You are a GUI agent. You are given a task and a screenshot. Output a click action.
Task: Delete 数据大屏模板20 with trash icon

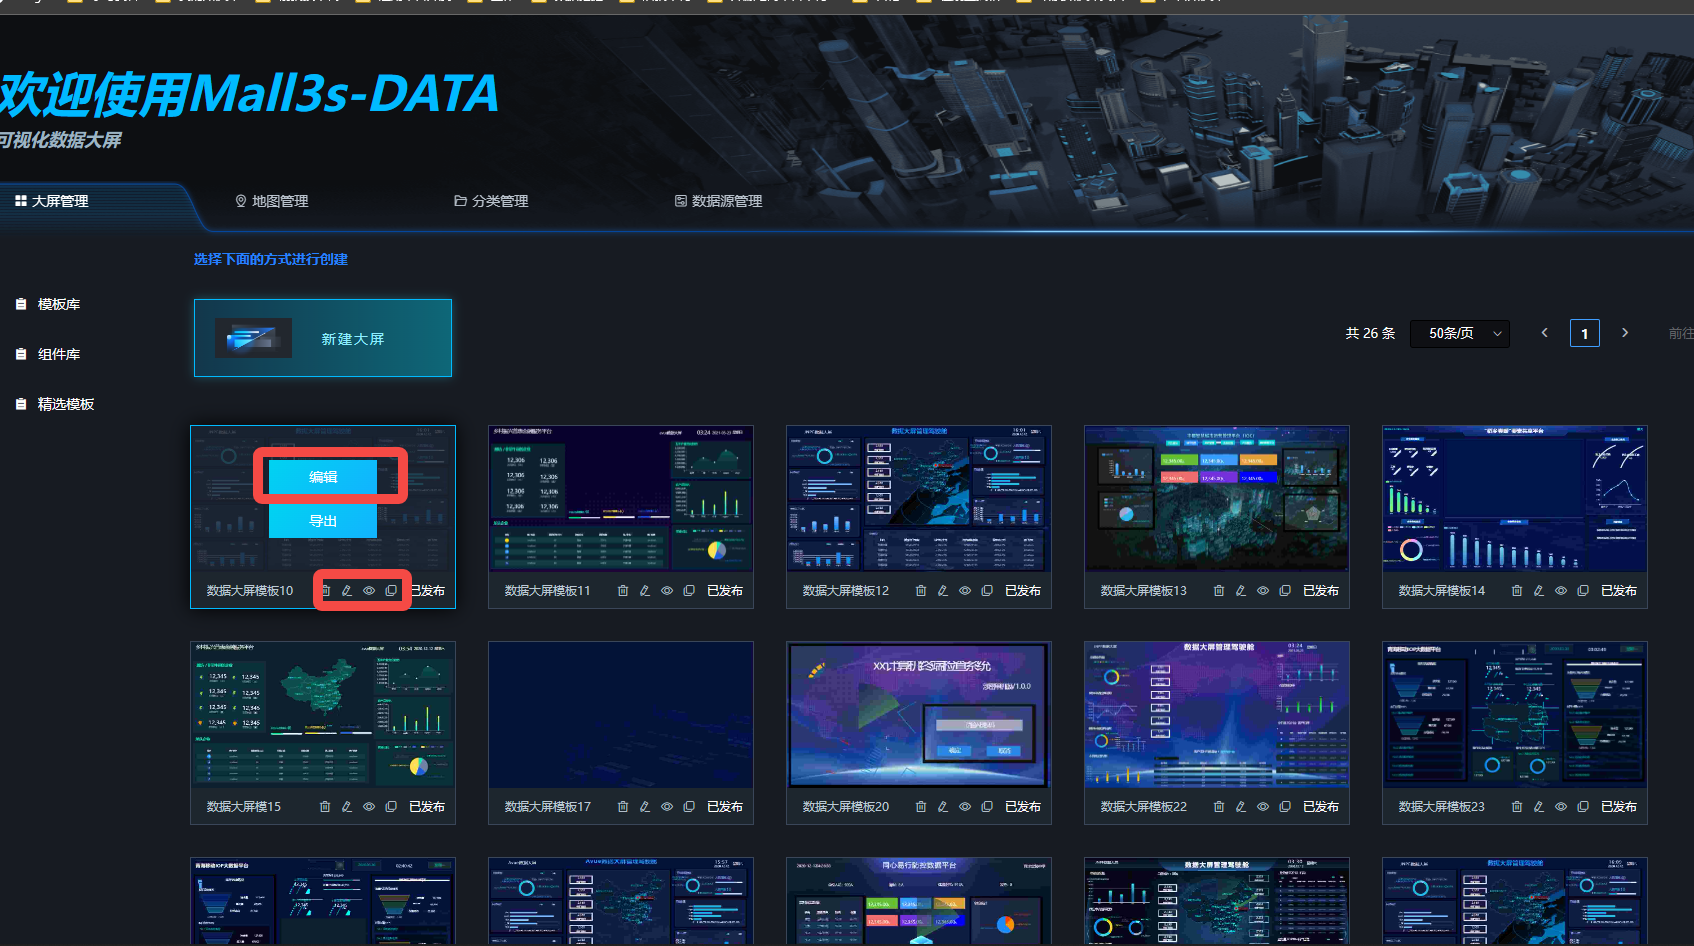pyautogui.click(x=921, y=807)
